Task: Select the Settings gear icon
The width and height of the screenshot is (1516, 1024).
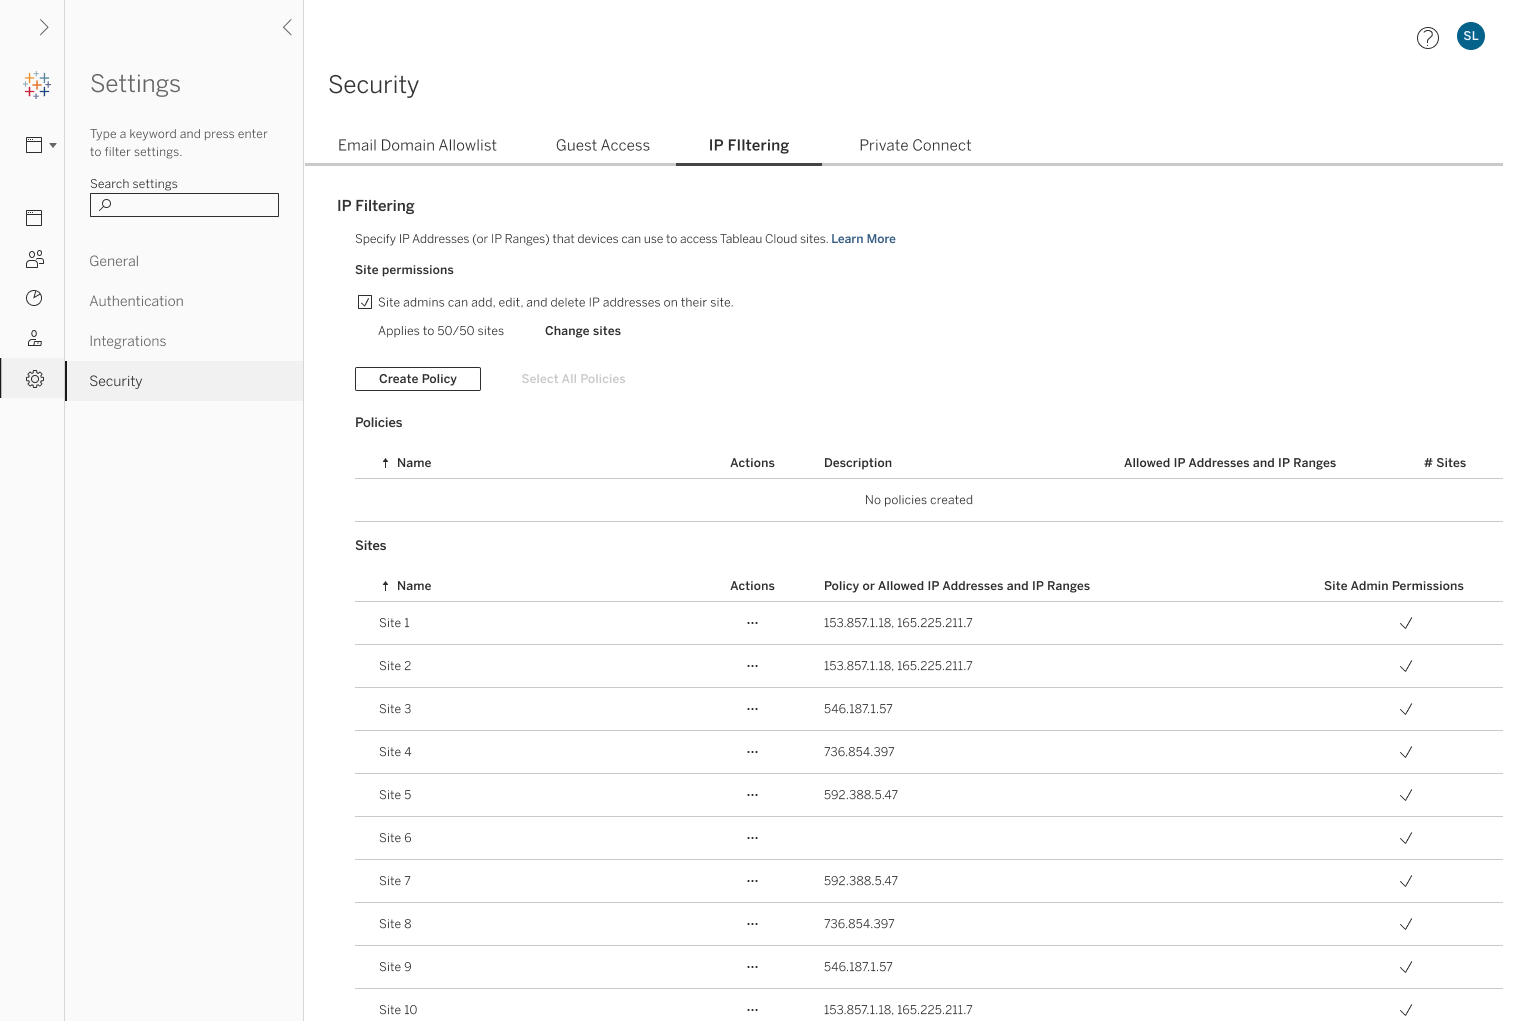Action: pyautogui.click(x=34, y=379)
